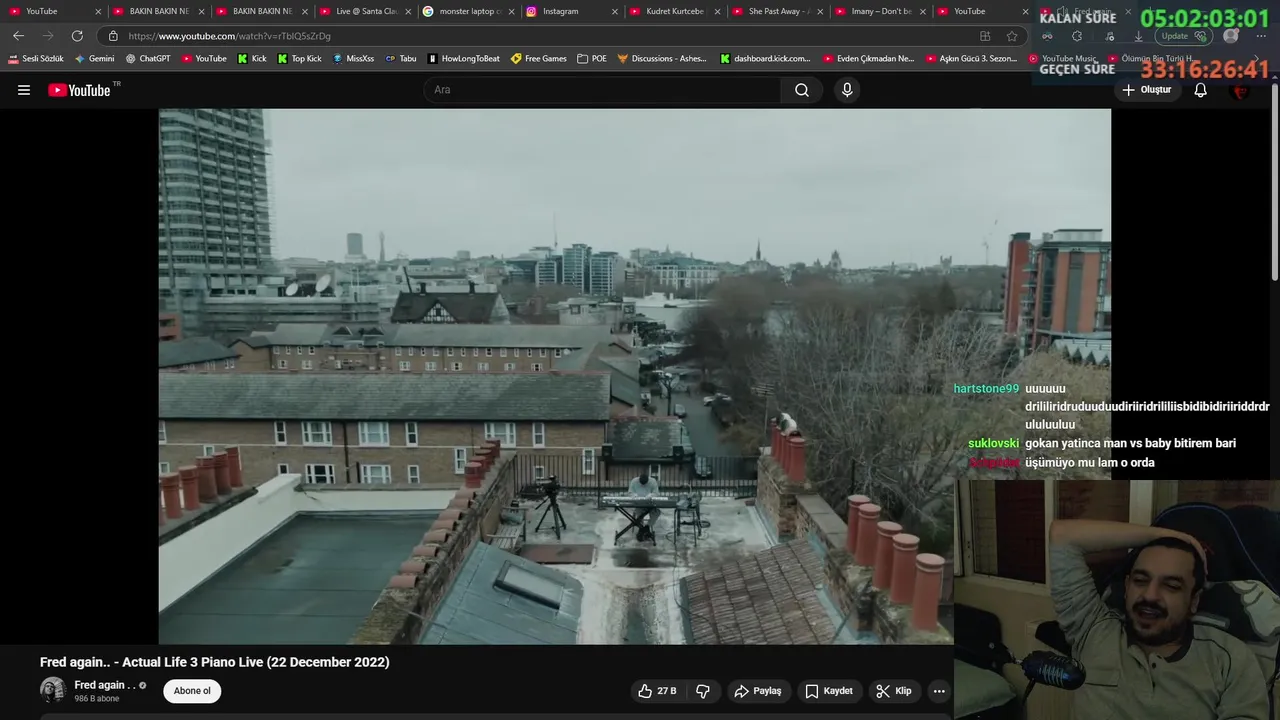Open dashboard.kick.com bookmark

pos(766,59)
